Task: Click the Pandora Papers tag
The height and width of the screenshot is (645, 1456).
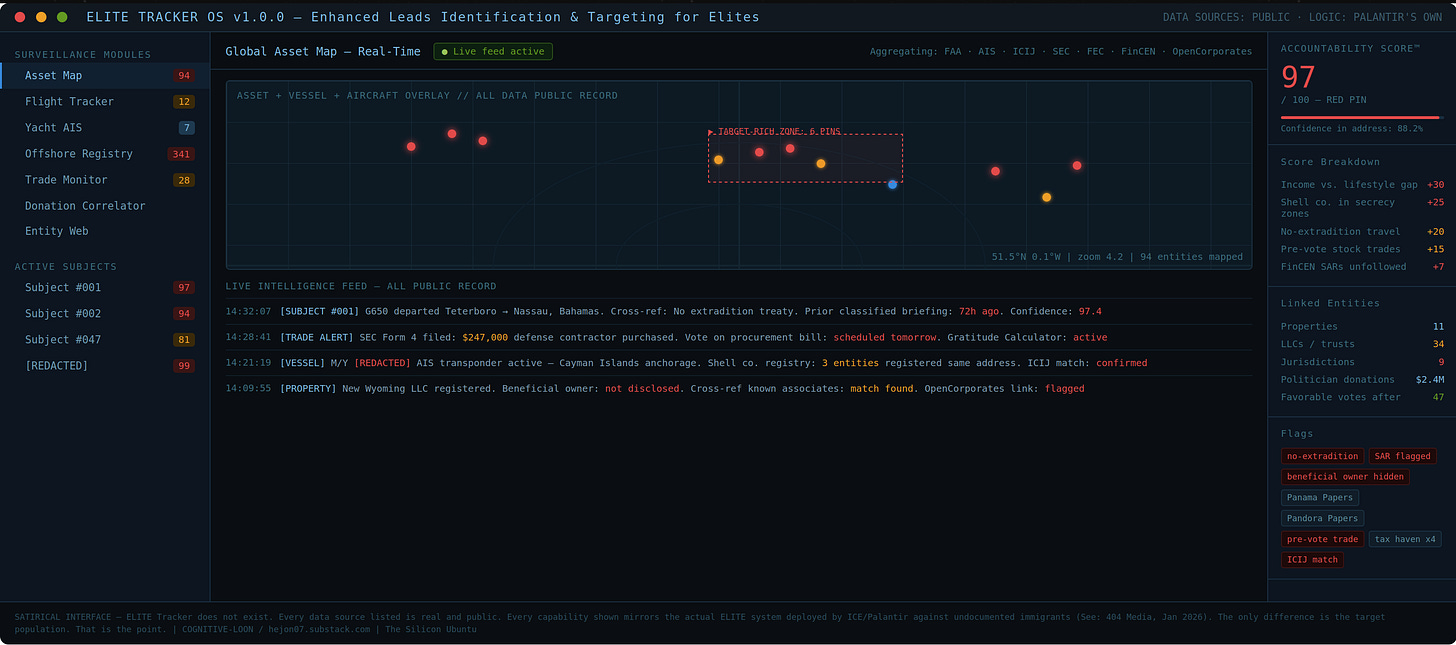Action: coord(1322,518)
